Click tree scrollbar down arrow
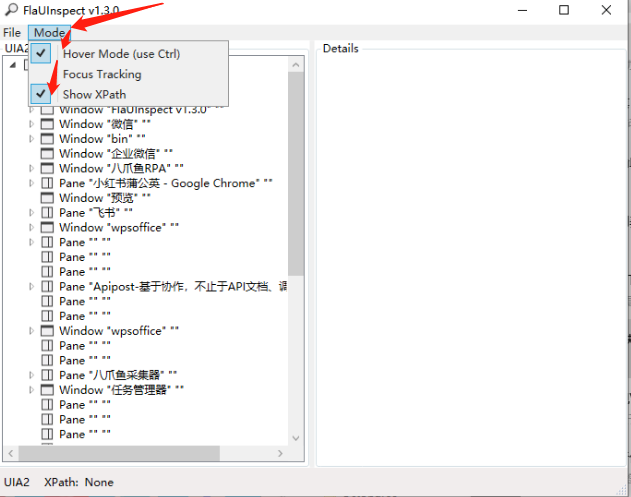This screenshot has width=631, height=497. click(296, 438)
